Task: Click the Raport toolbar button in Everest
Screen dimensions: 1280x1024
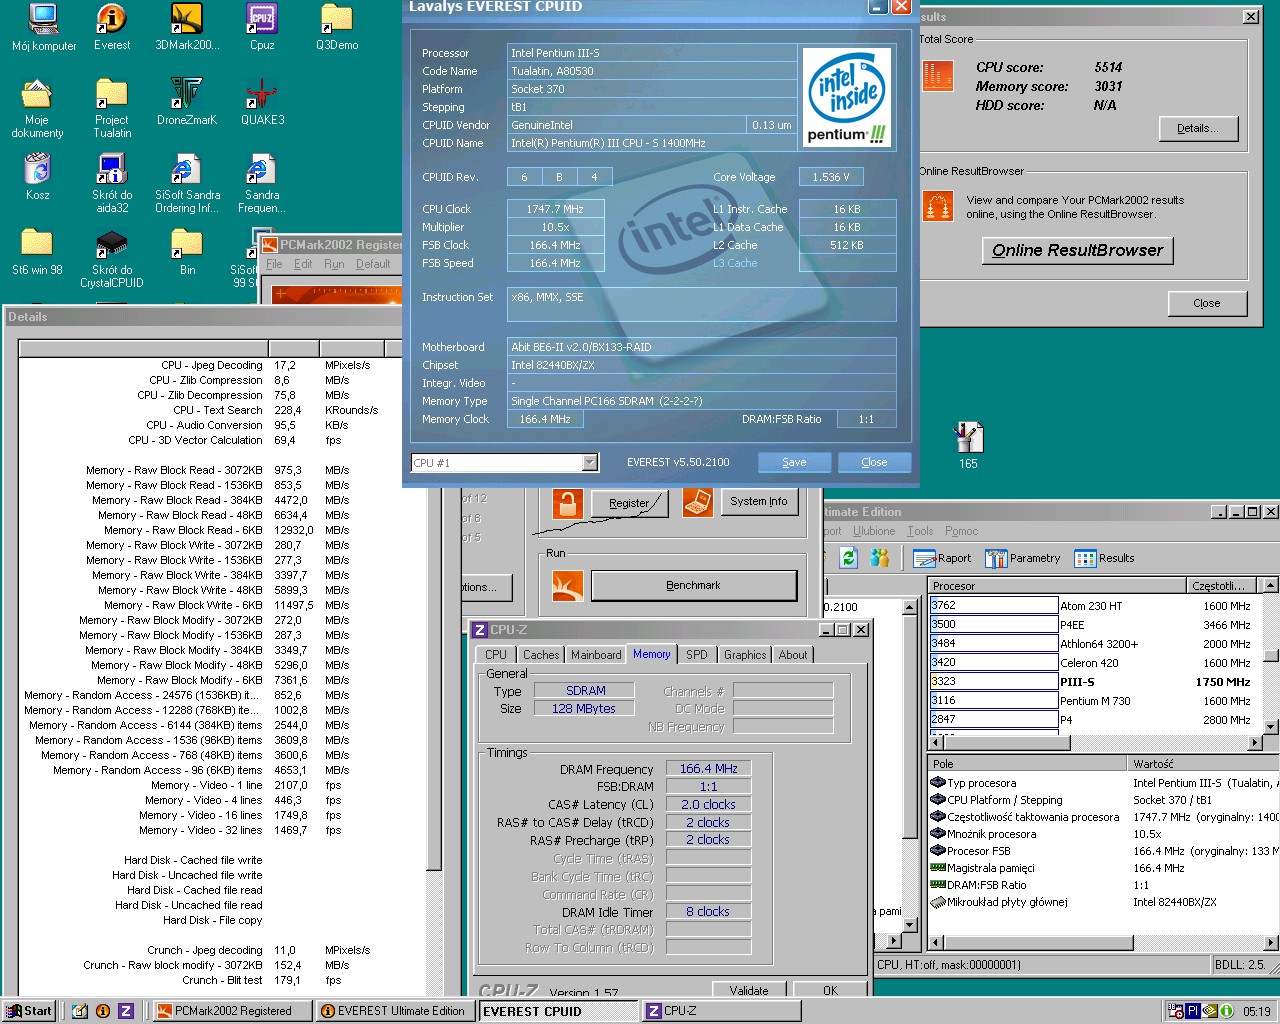Action: [x=943, y=558]
